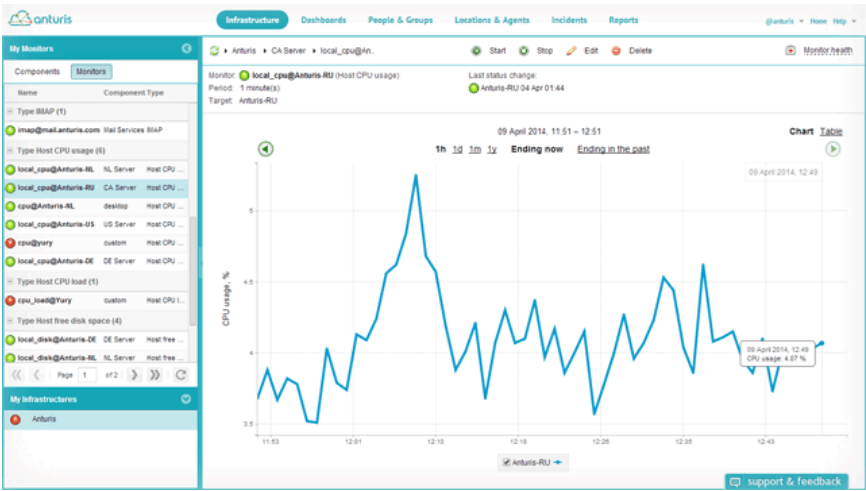
Task: Click green status icon next to Anturis-RU 04 Apr
Action: pos(473,88)
